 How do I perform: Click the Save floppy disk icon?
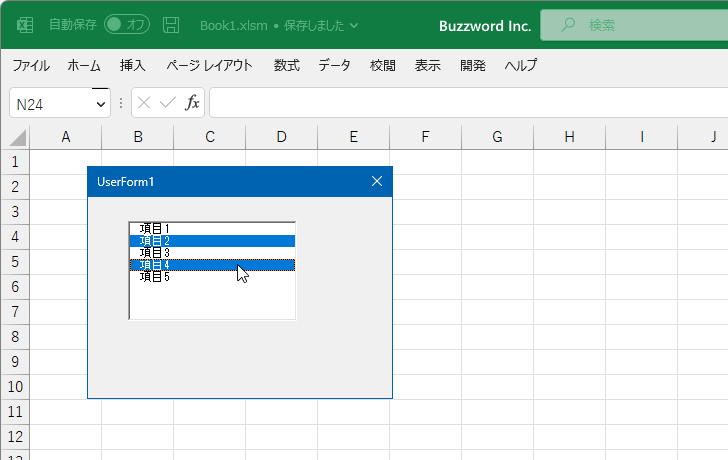click(171, 25)
